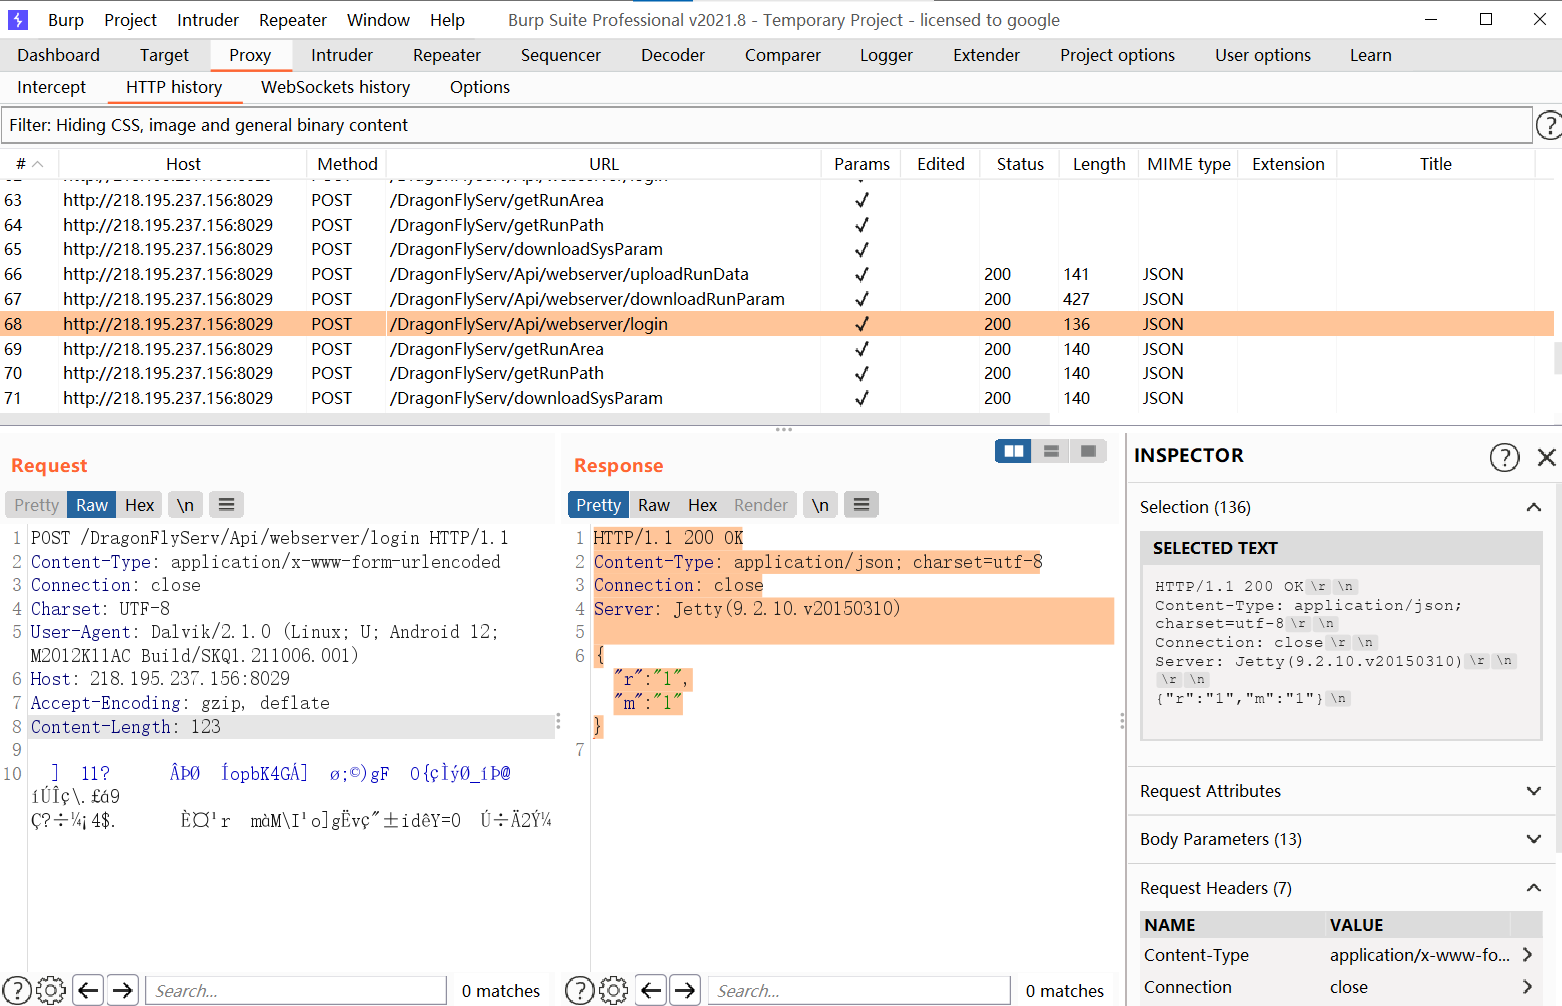Image resolution: width=1562 pixels, height=1006 pixels.
Task: Select row 69 getRunArea request
Action: (x=778, y=349)
